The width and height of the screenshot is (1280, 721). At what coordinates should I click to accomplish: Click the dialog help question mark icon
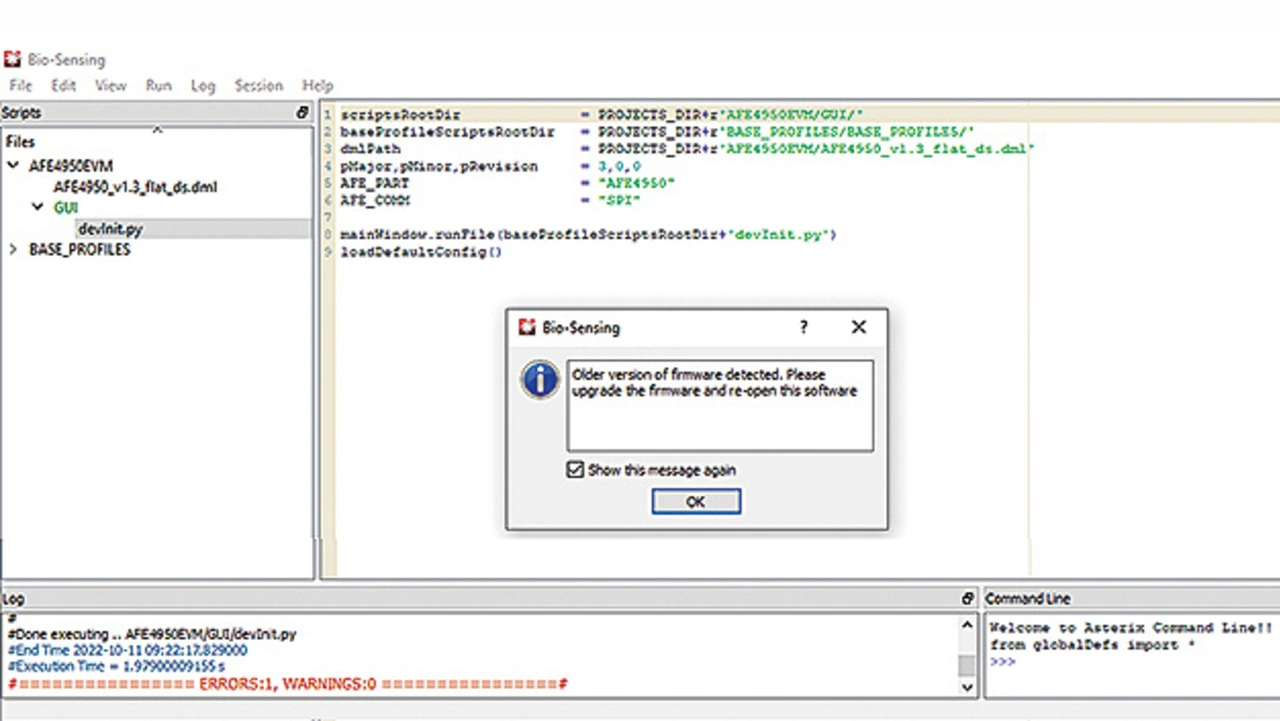coord(803,327)
